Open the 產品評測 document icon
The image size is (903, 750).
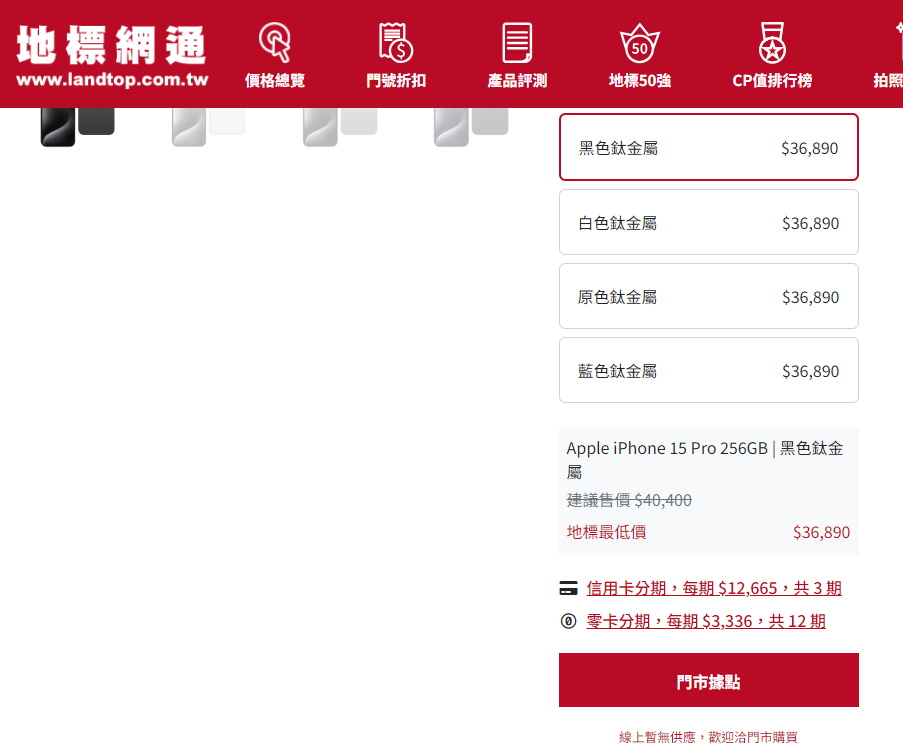(517, 42)
